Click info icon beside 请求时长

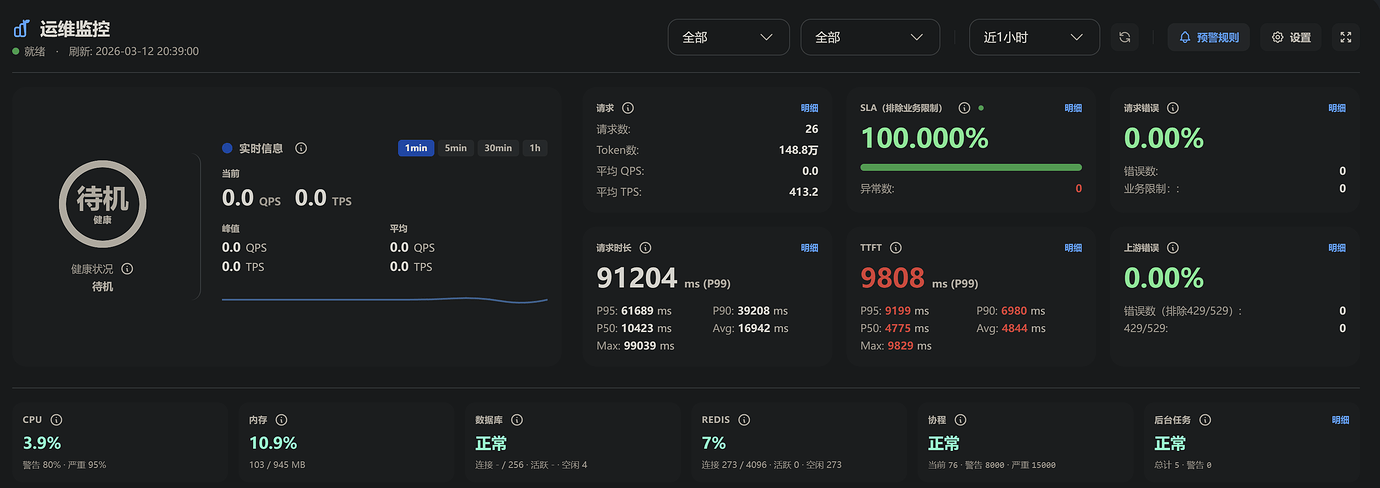[645, 248]
